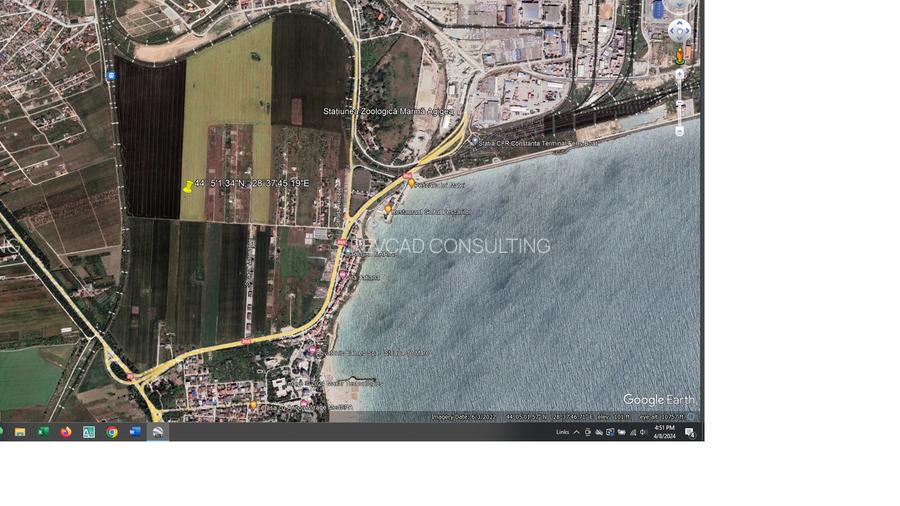Click zoom in plus button
This screenshot has width=900, height=506.
(680, 74)
